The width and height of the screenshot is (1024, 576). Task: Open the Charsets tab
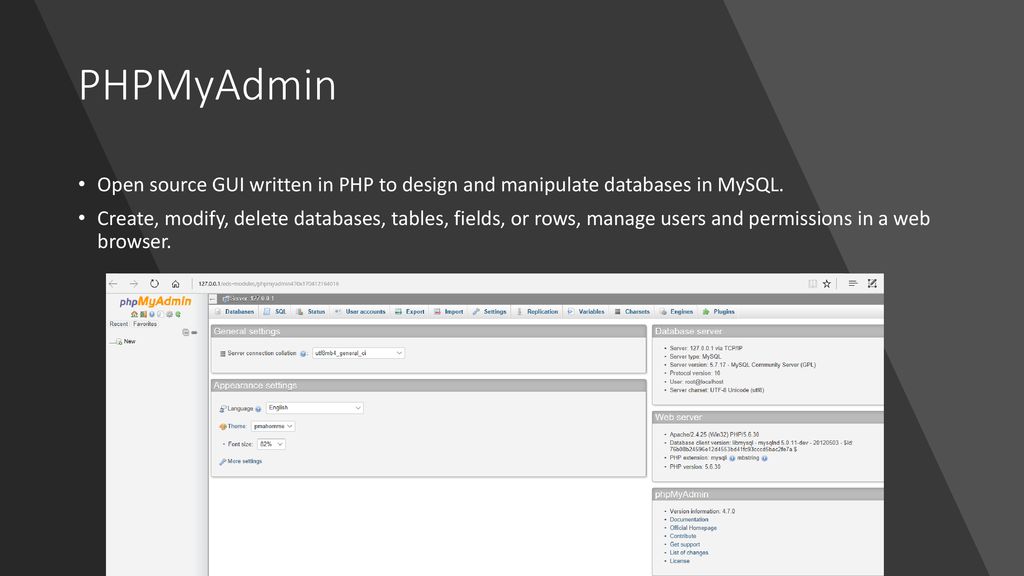[x=632, y=312]
